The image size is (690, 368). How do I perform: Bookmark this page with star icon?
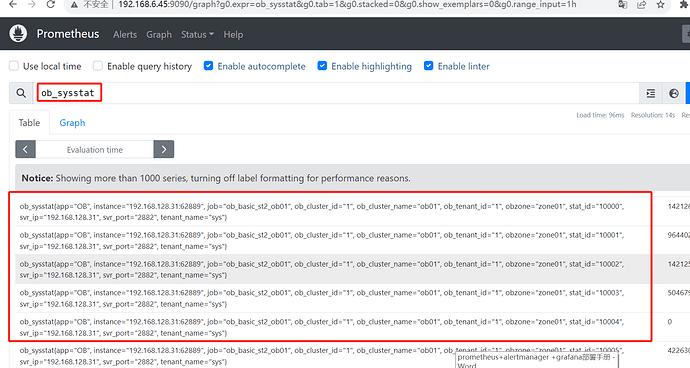point(661,4)
